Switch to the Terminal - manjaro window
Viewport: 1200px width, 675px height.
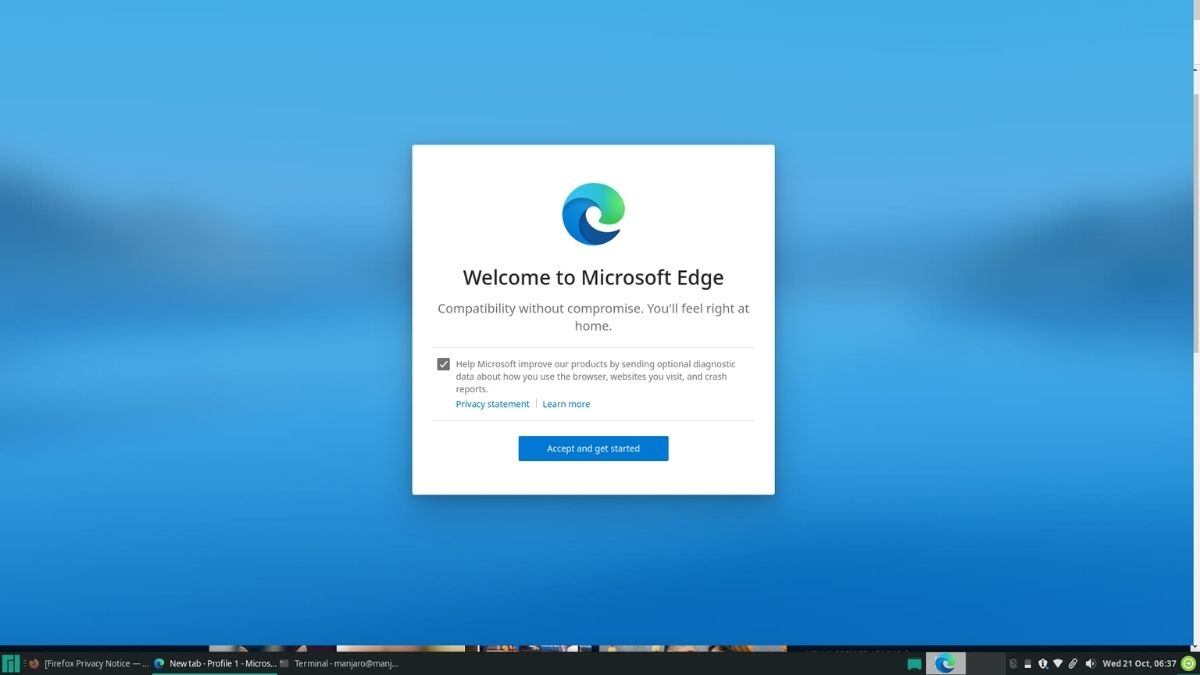coord(343,663)
